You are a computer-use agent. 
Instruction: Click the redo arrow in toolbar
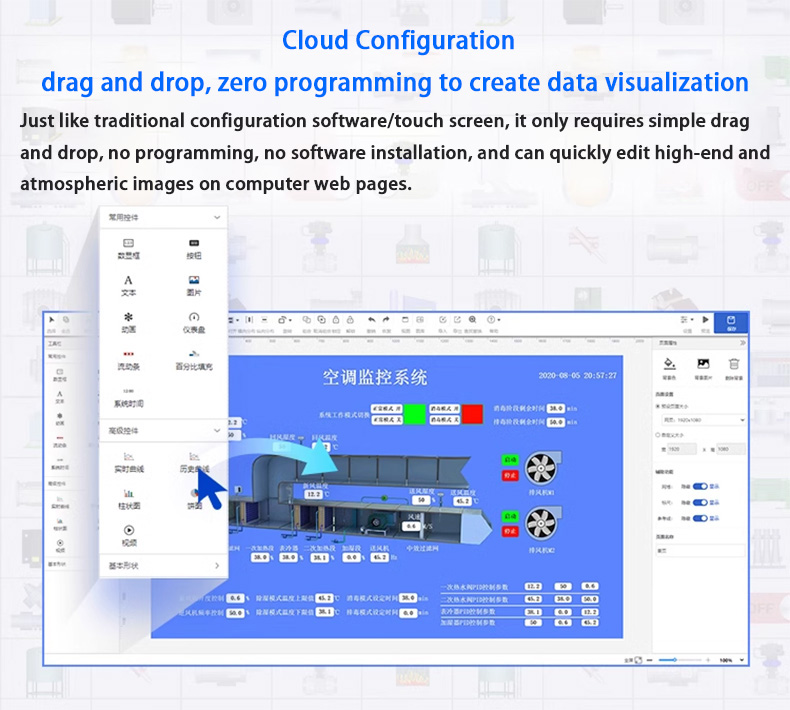386,320
